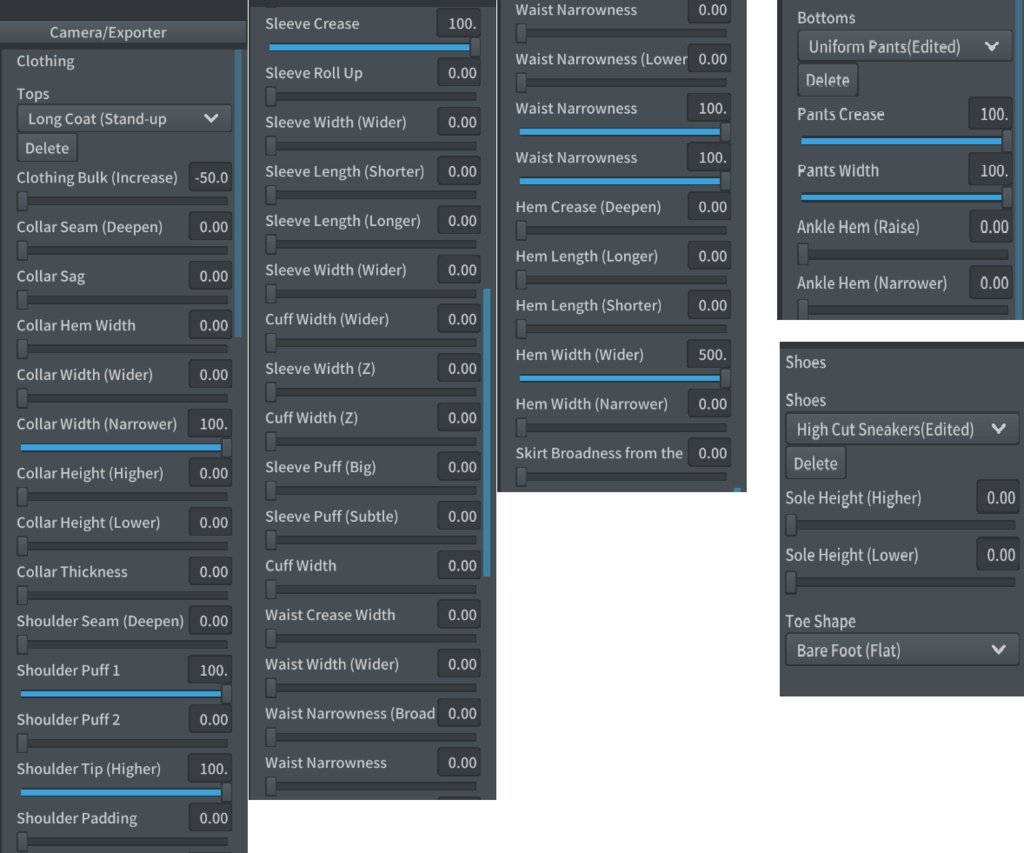Open the Toe Shape dropdown showing Bare Foot (Flat)
Screen dimensions: 1024x853
click(901, 650)
